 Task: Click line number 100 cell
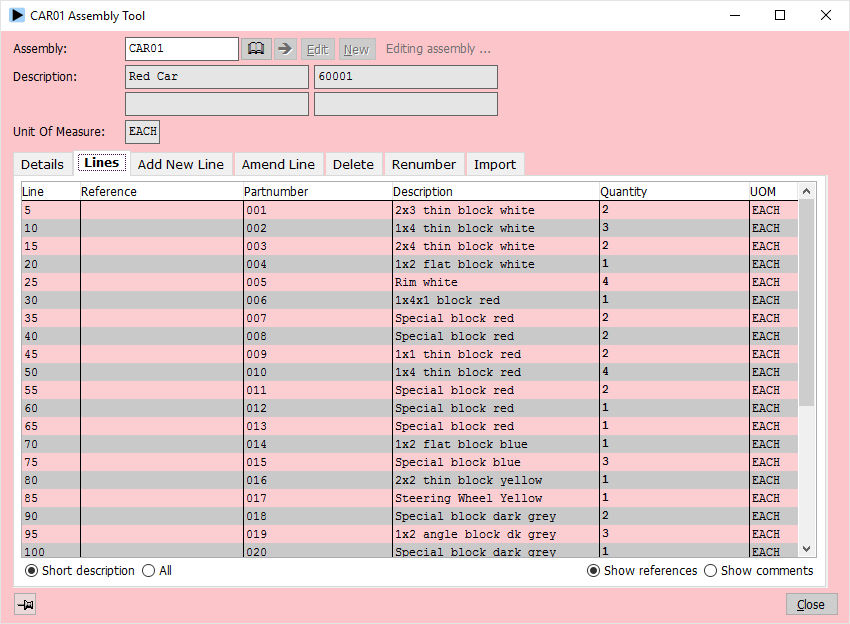50,551
